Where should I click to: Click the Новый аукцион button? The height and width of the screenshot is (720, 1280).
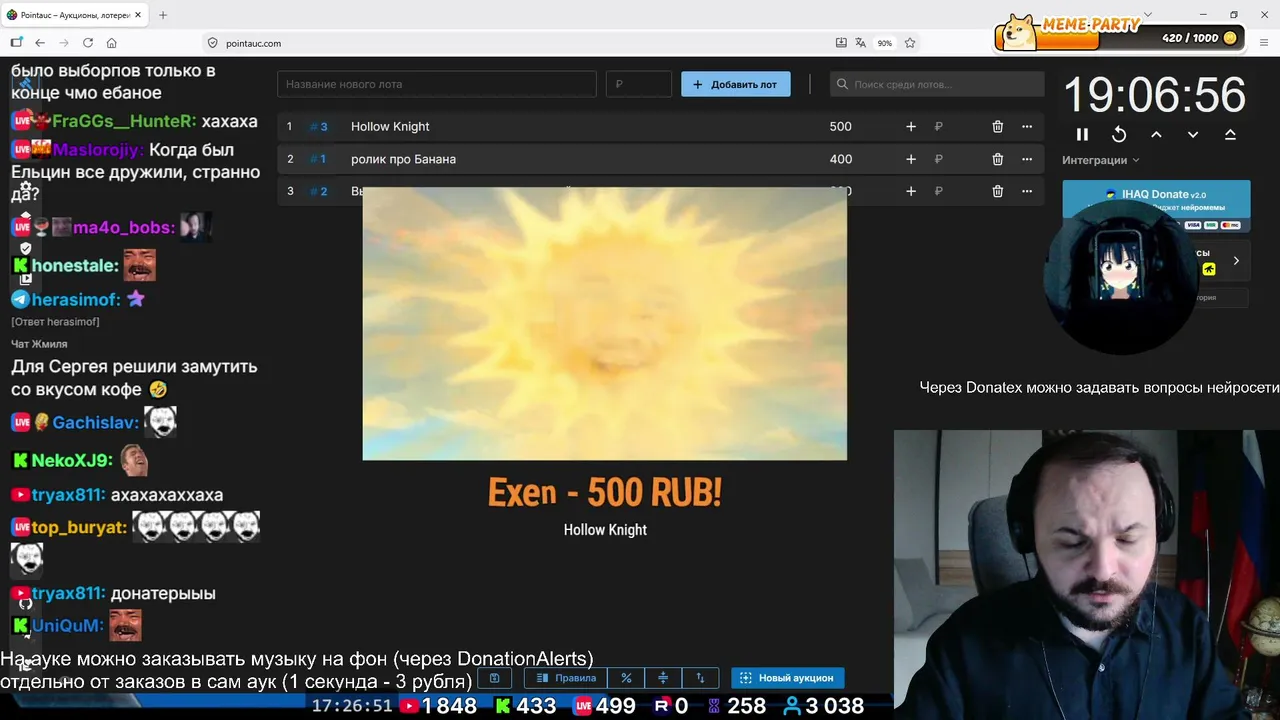coord(788,678)
